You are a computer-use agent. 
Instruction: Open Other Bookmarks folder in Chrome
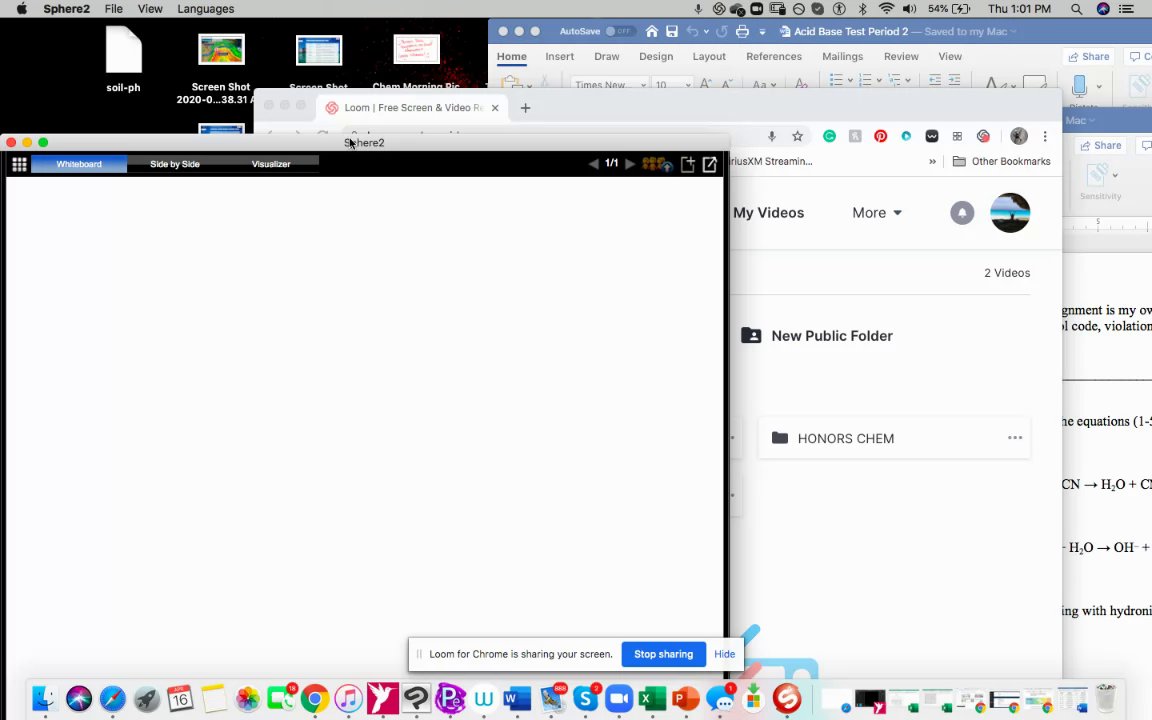[x=1001, y=162]
